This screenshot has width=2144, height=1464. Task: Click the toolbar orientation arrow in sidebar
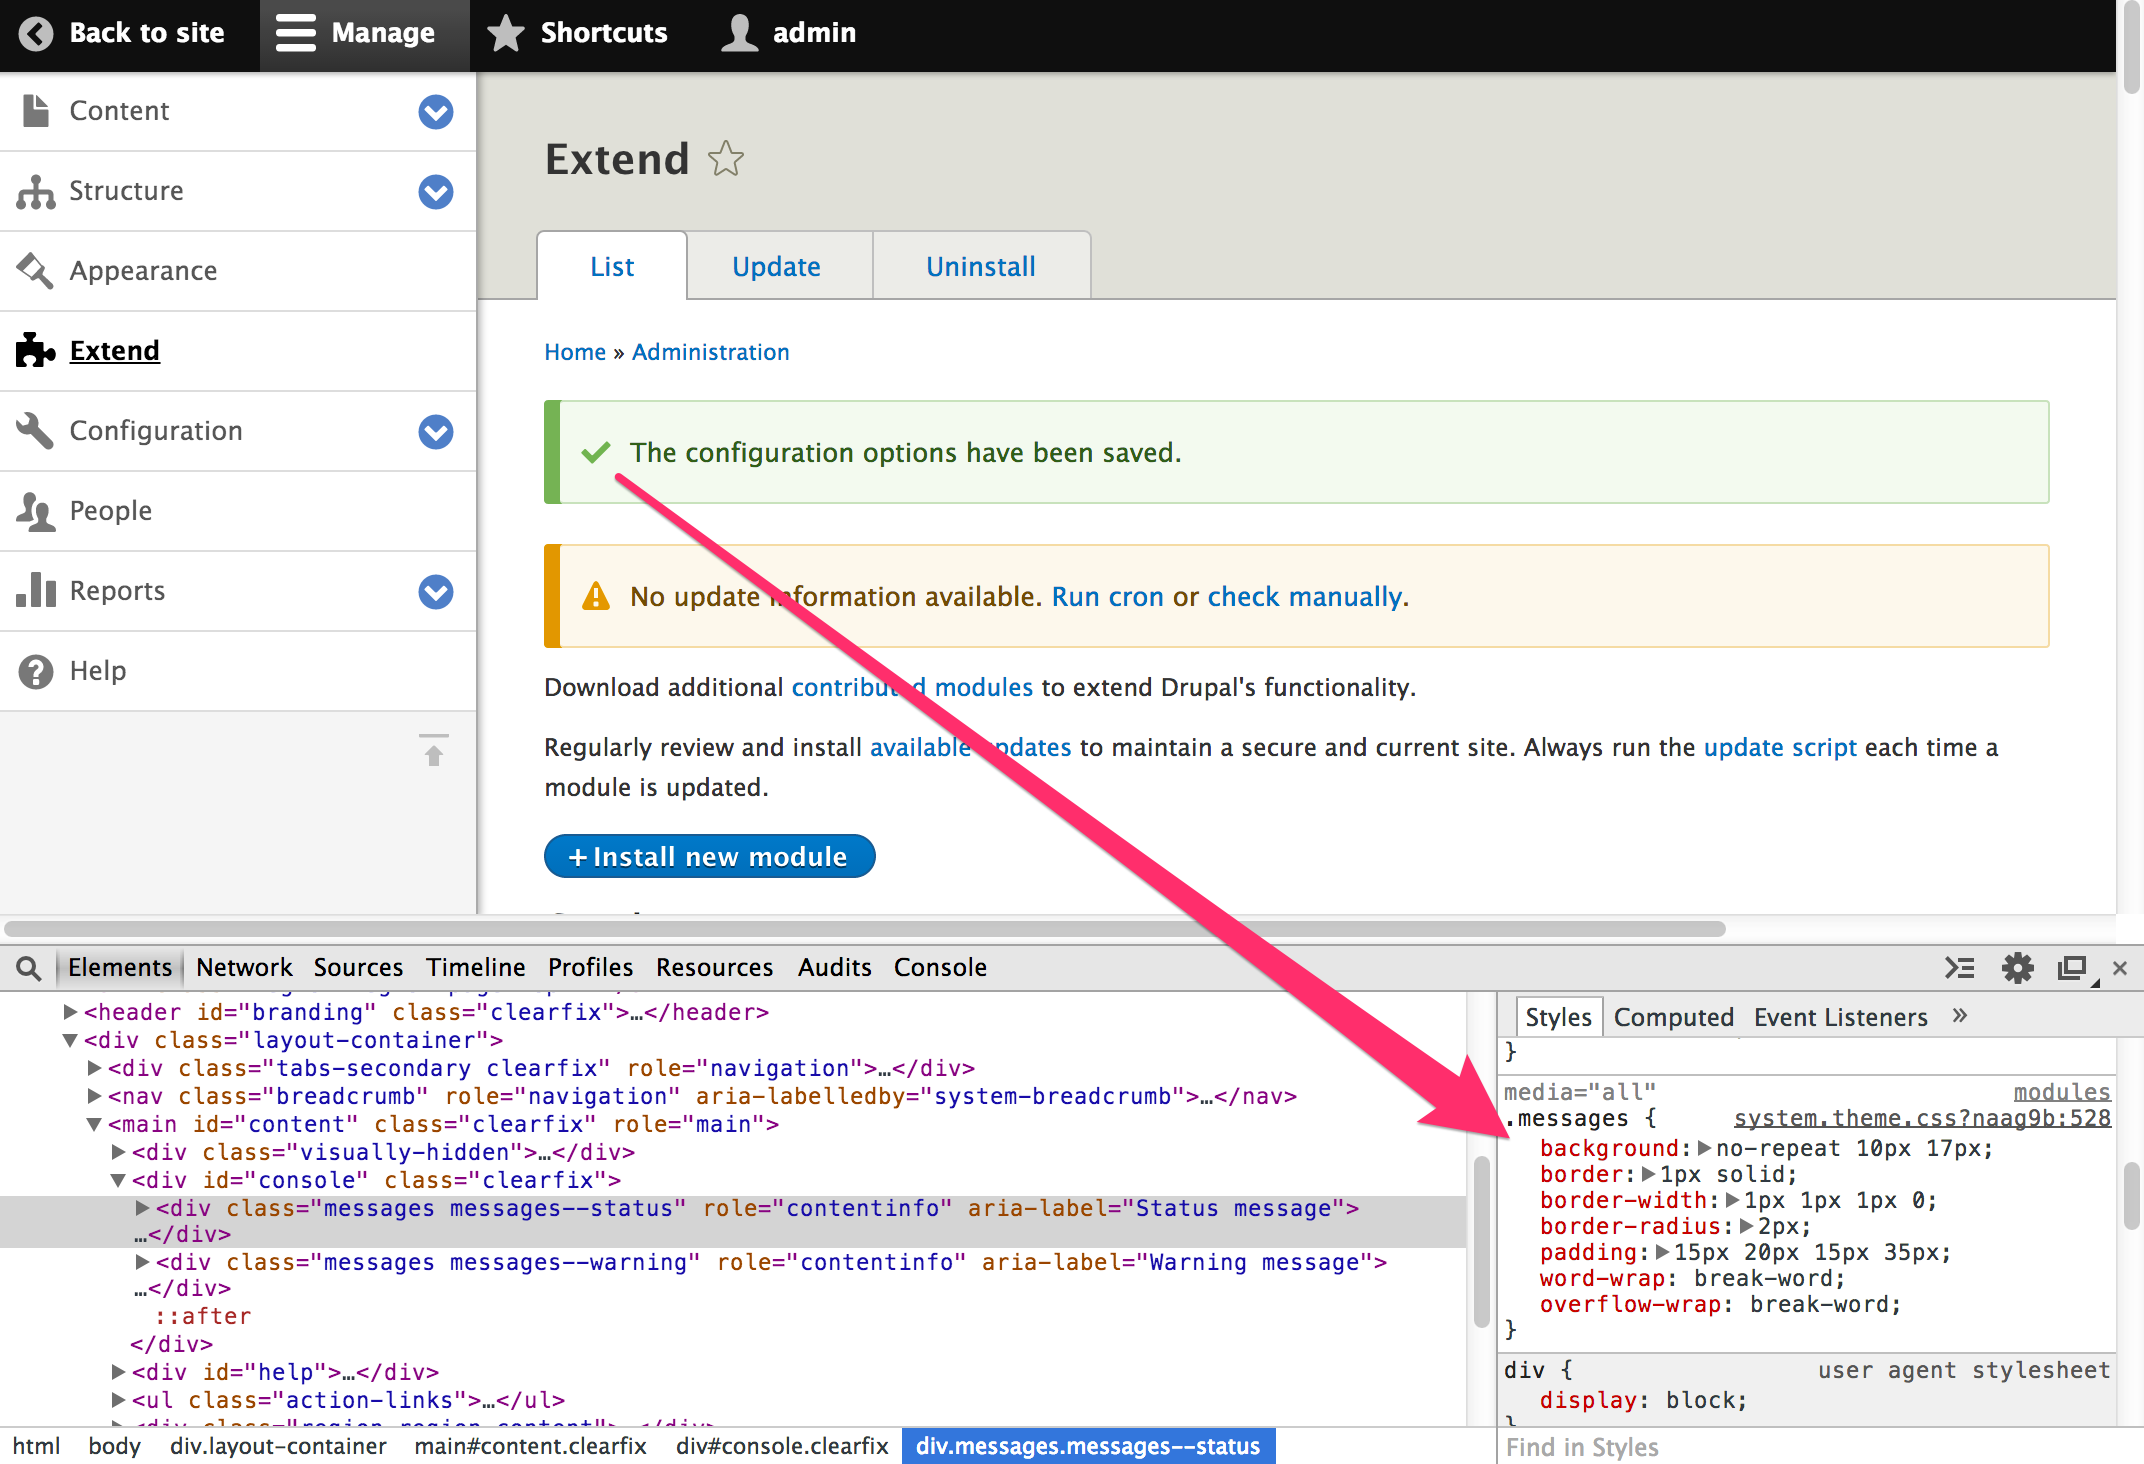(x=434, y=751)
